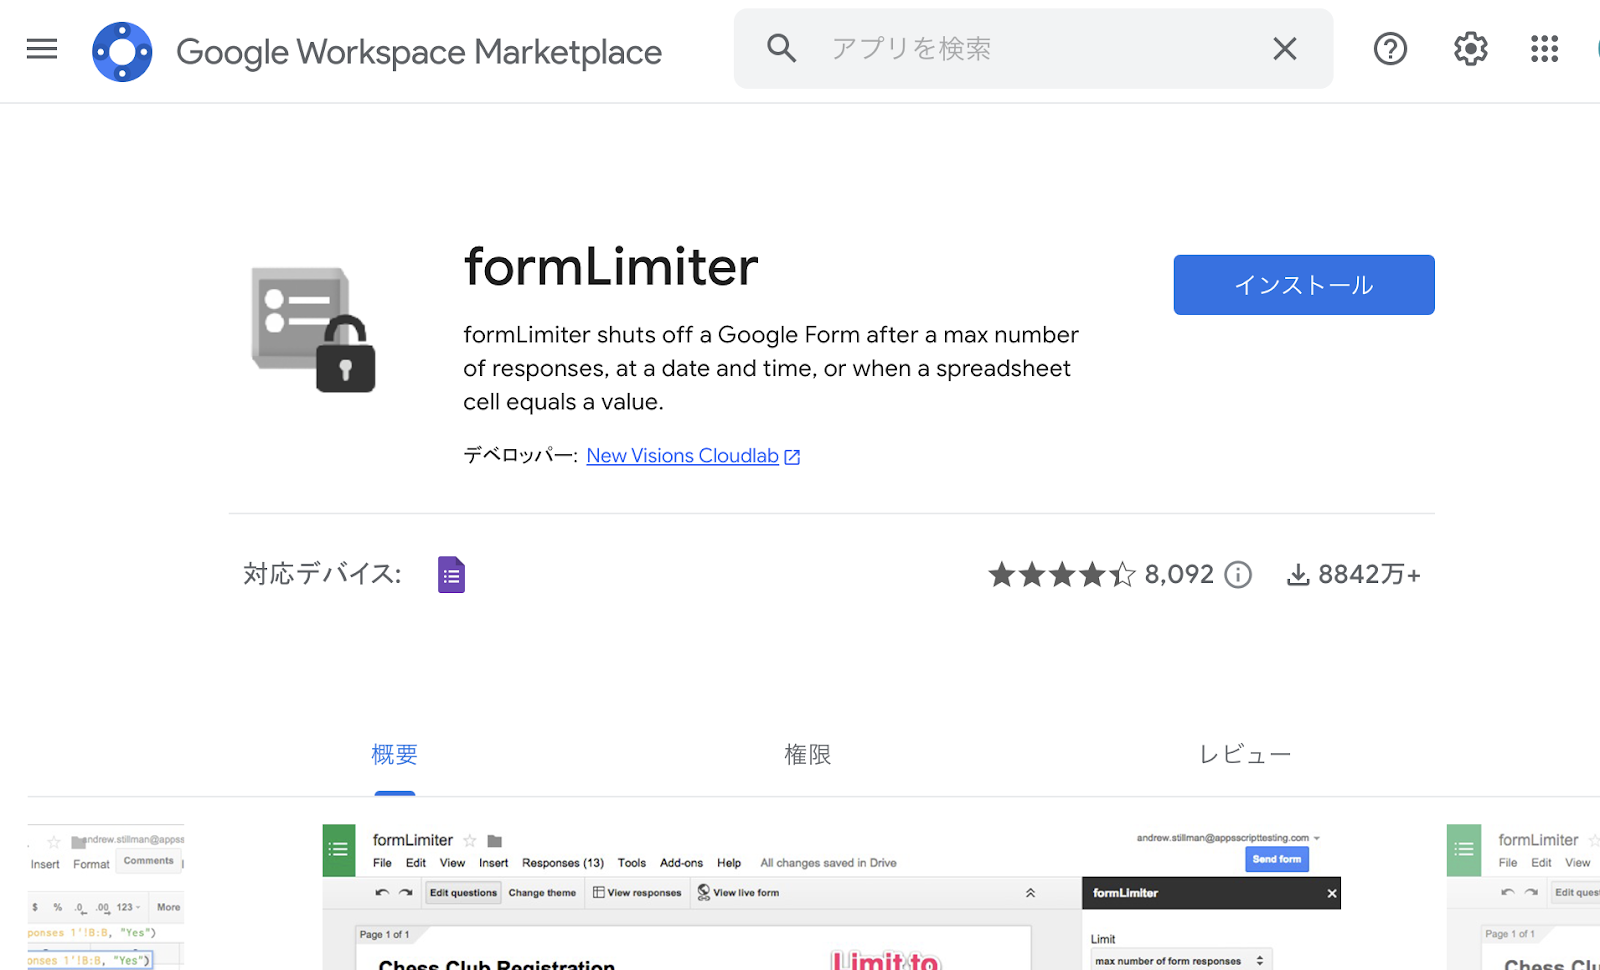Viewport: 1600px width, 970px height.
Task: Type in the アプリを検索 search field
Action: tap(1030, 48)
